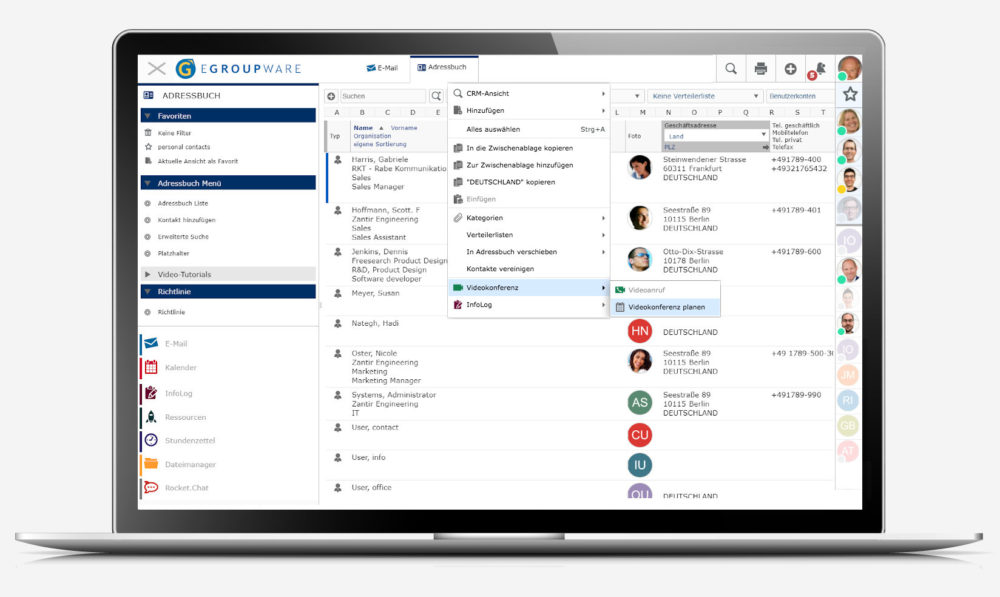The width and height of the screenshot is (1000, 597).
Task: Click Kontakt hinzufügen in Adressbuch Menü
Action: (x=186, y=220)
